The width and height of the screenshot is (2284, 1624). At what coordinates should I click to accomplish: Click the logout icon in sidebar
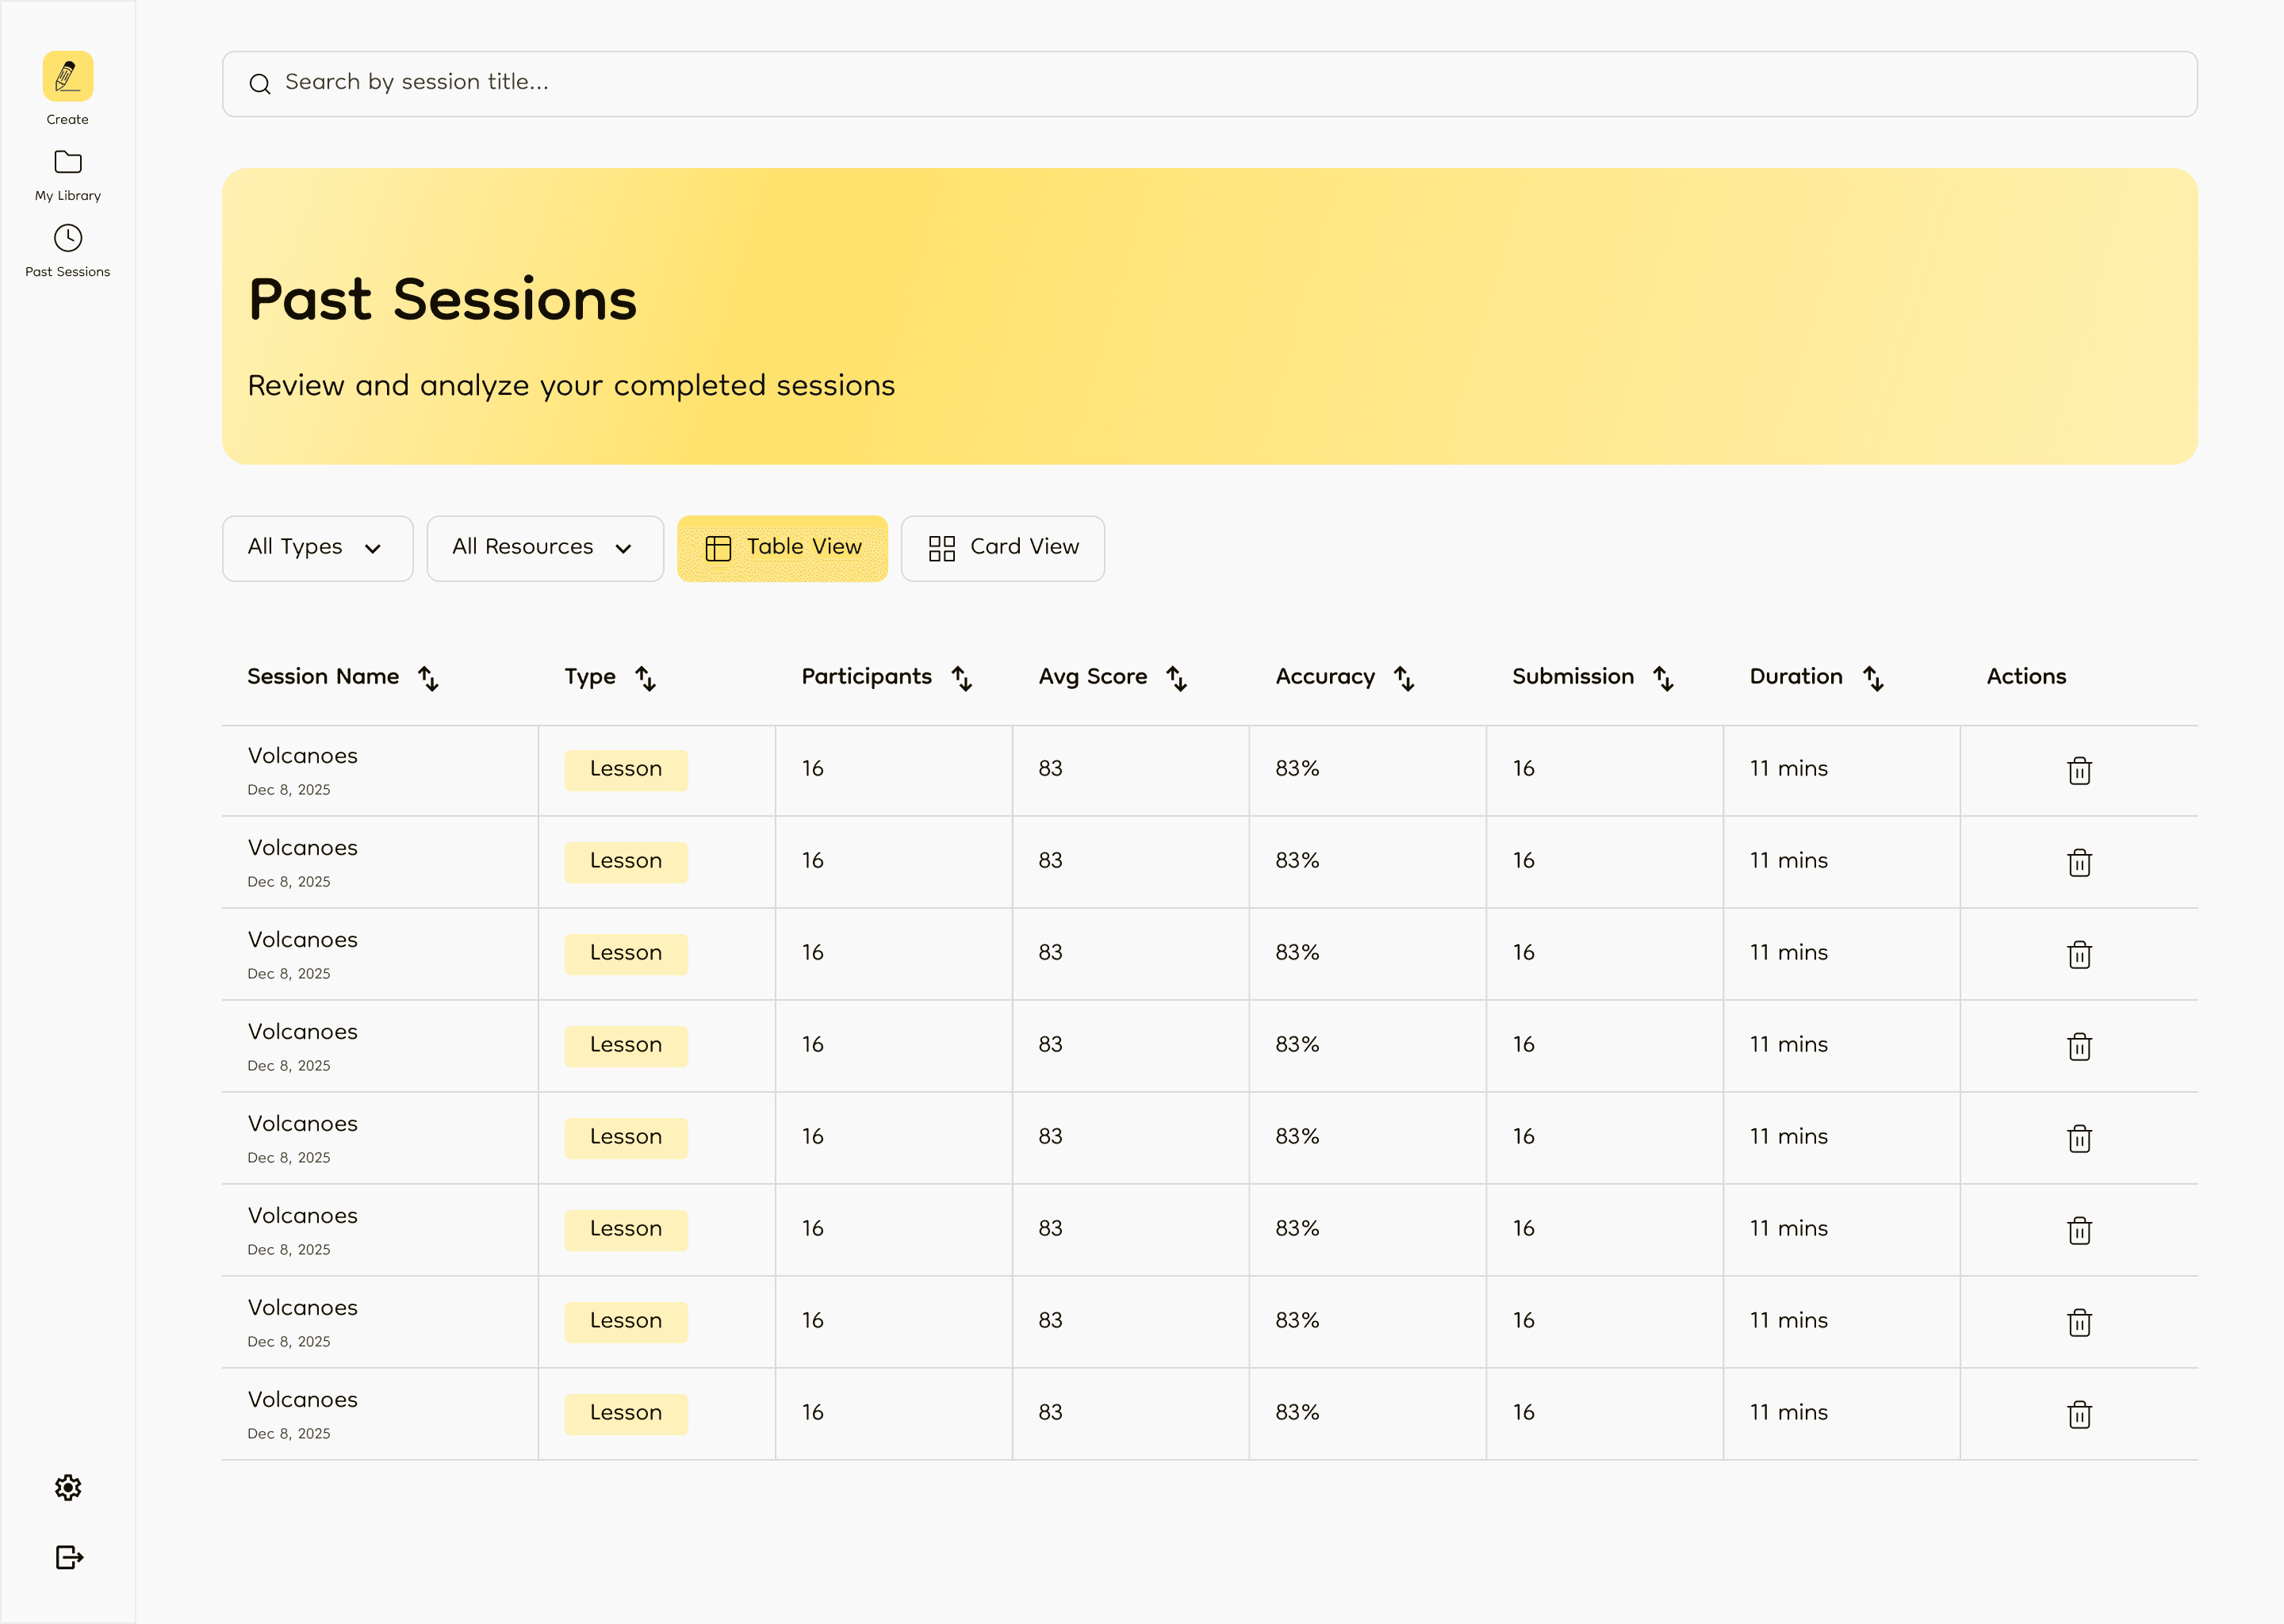(68, 1557)
